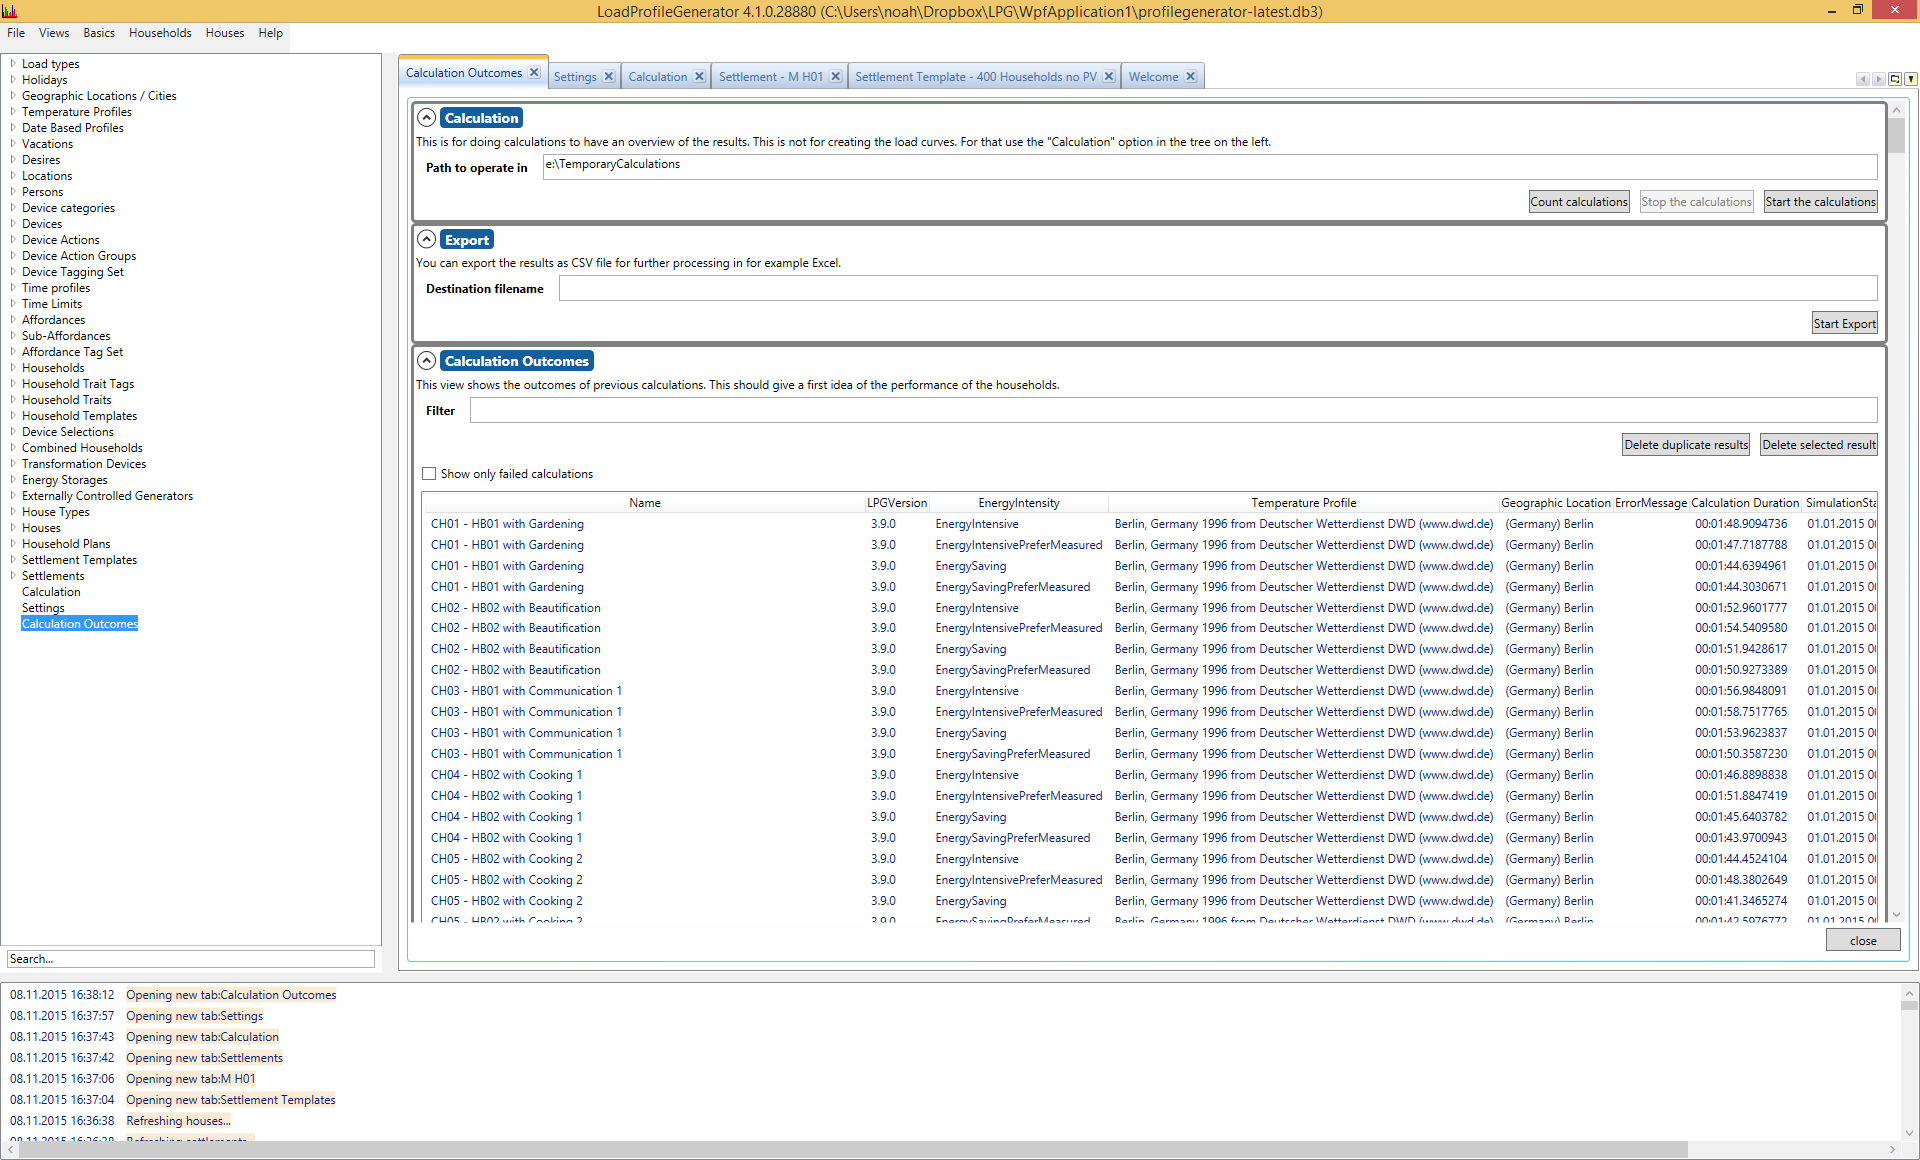Click the main panel vertical scrollbar thumb

pyautogui.click(x=1896, y=135)
